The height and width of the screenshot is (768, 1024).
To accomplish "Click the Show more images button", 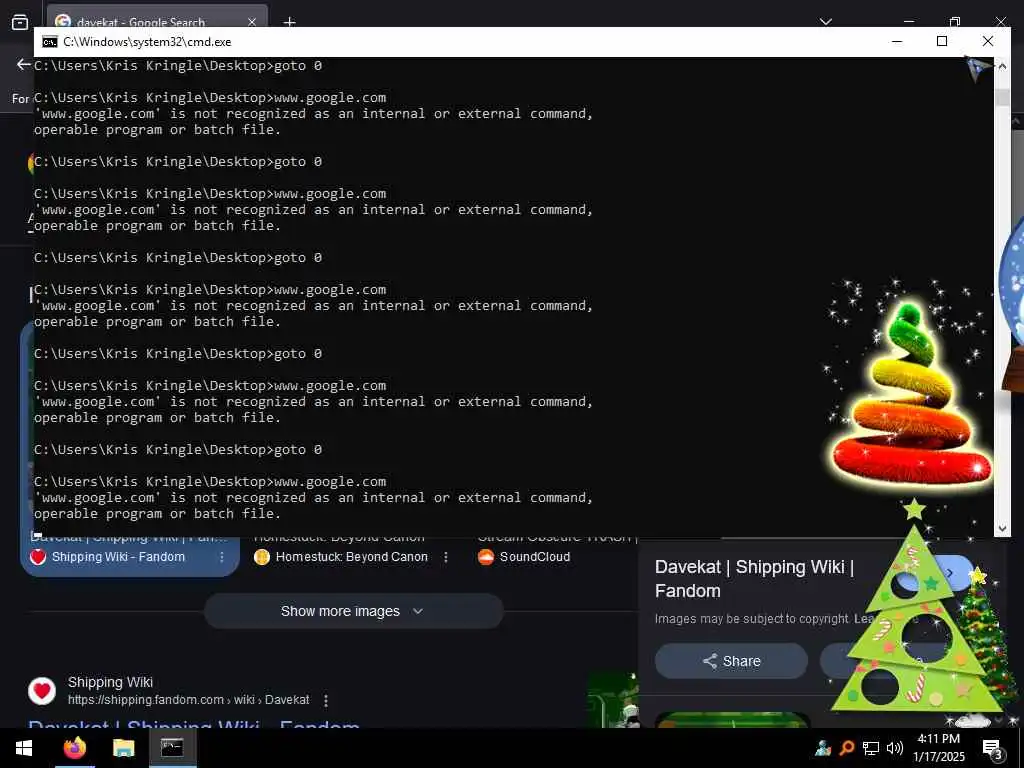I will pos(353,611).
